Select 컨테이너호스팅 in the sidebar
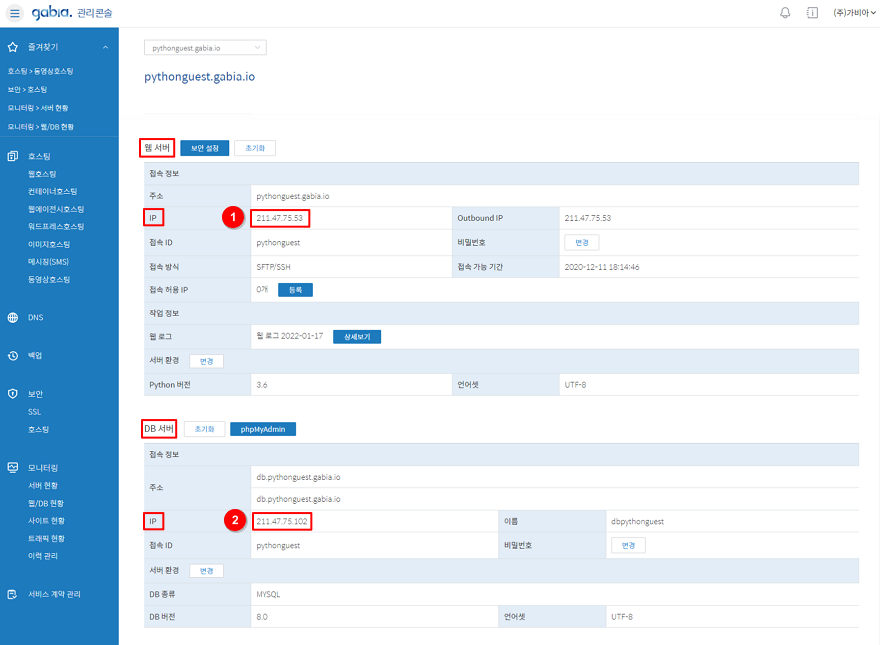This screenshot has width=880, height=645. (x=53, y=191)
